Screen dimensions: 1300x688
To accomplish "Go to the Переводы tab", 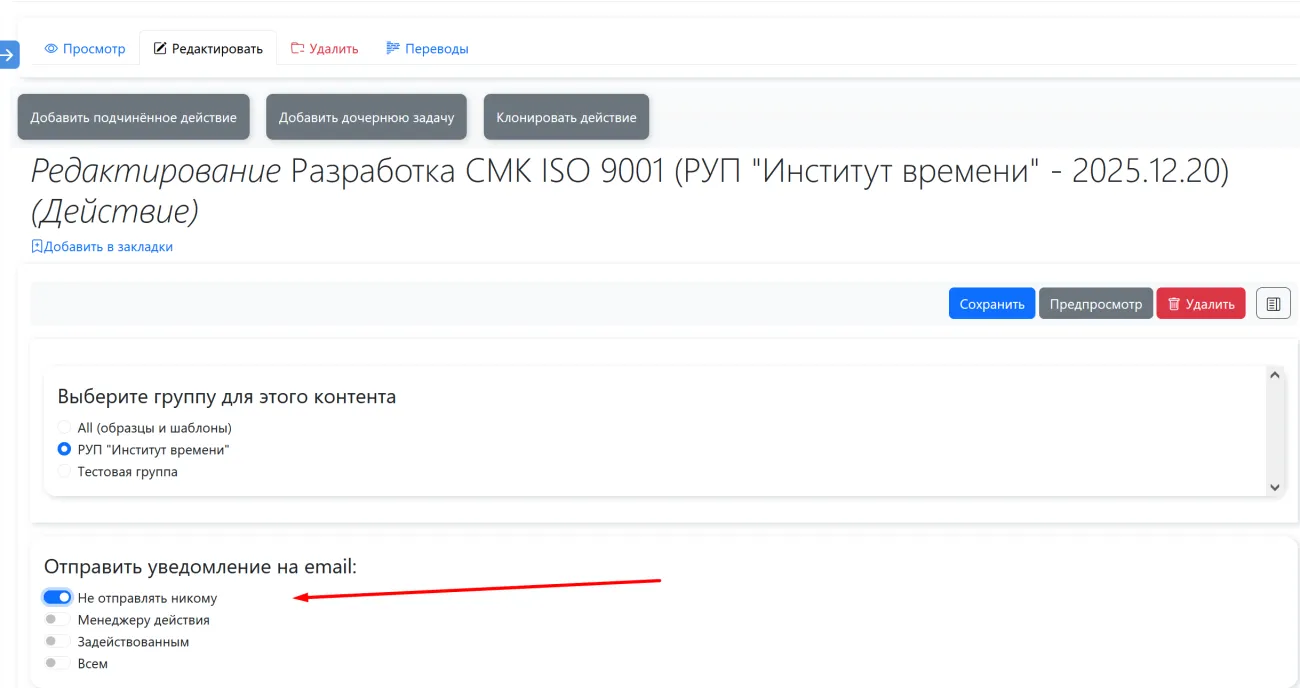I will tap(427, 48).
